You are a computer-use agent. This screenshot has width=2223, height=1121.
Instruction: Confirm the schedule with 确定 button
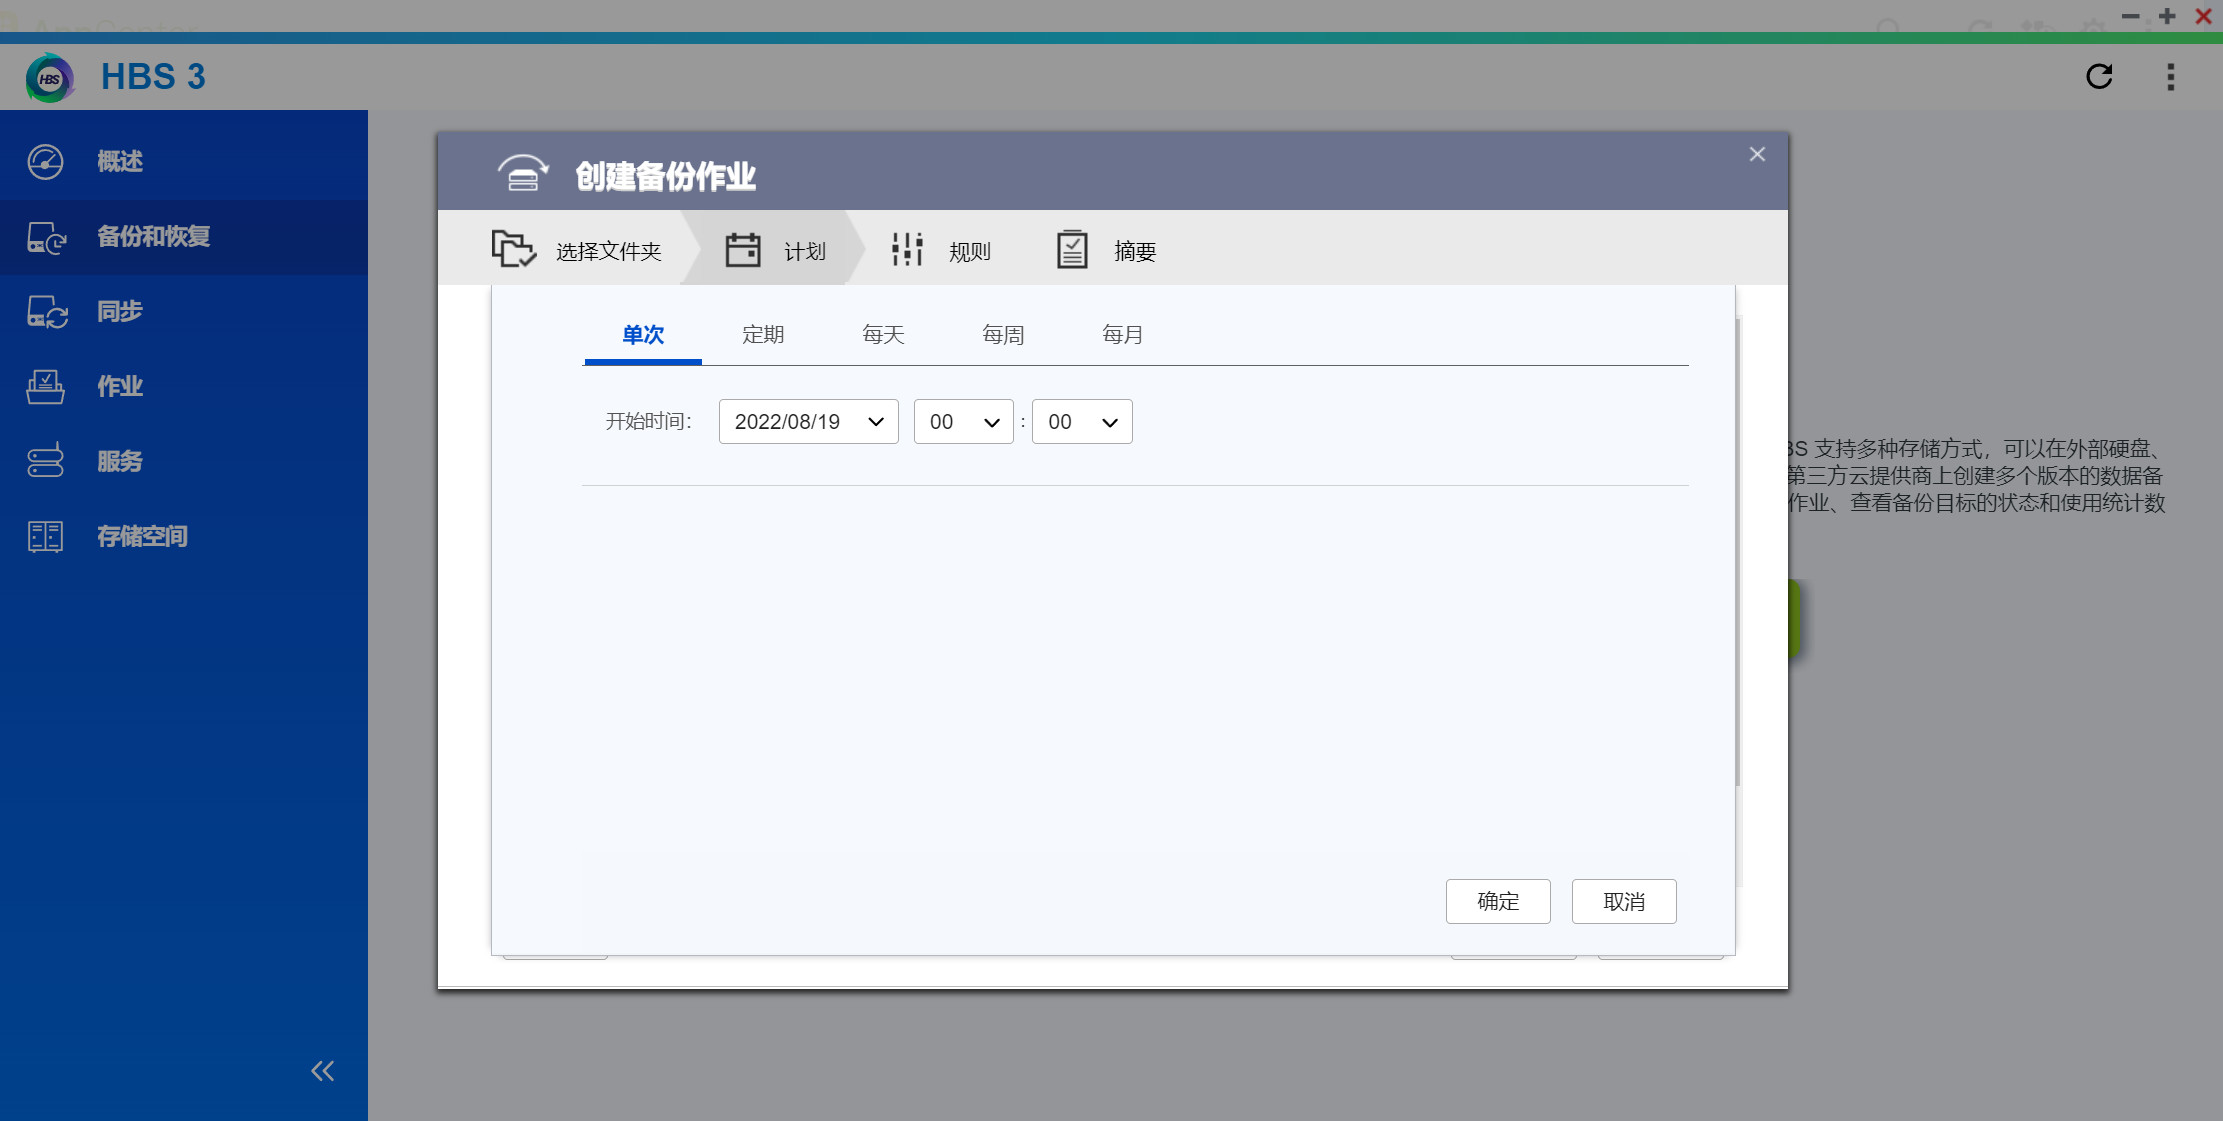pos(1498,901)
